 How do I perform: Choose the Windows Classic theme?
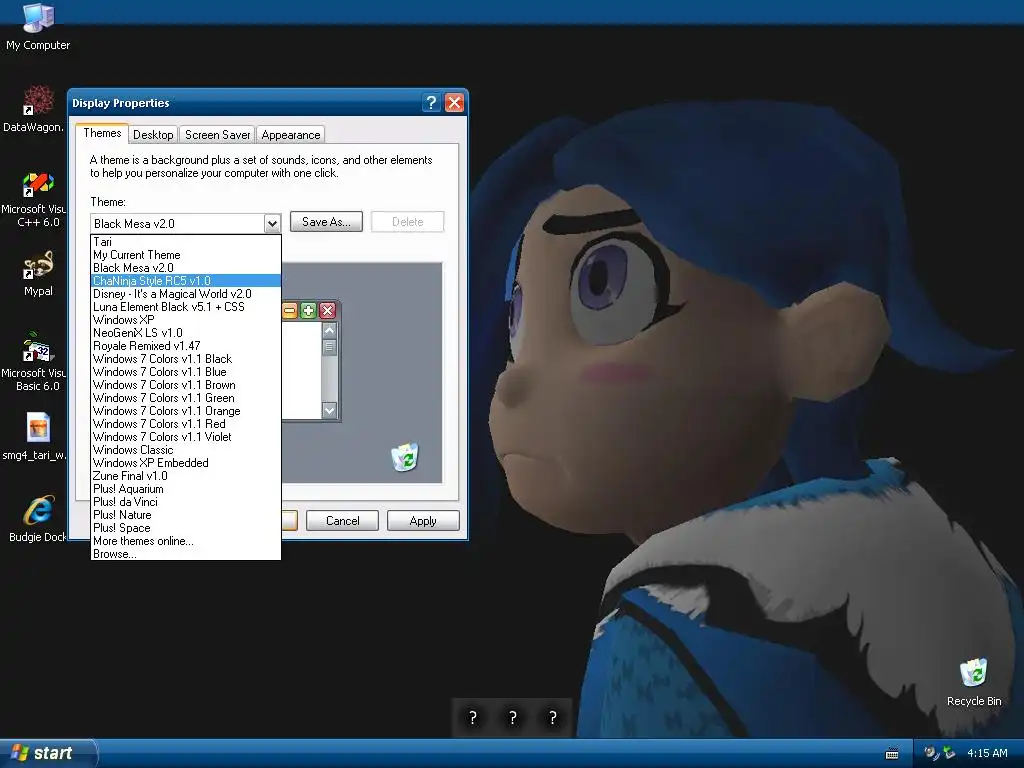point(185,450)
